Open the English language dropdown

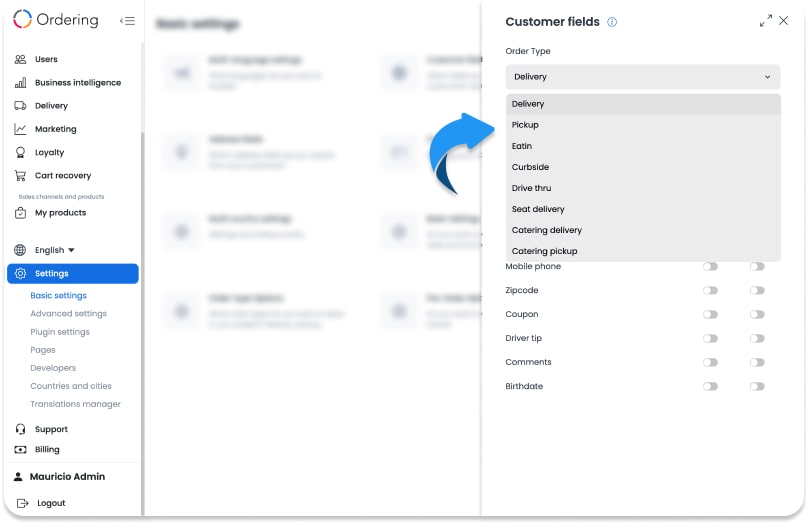55,250
